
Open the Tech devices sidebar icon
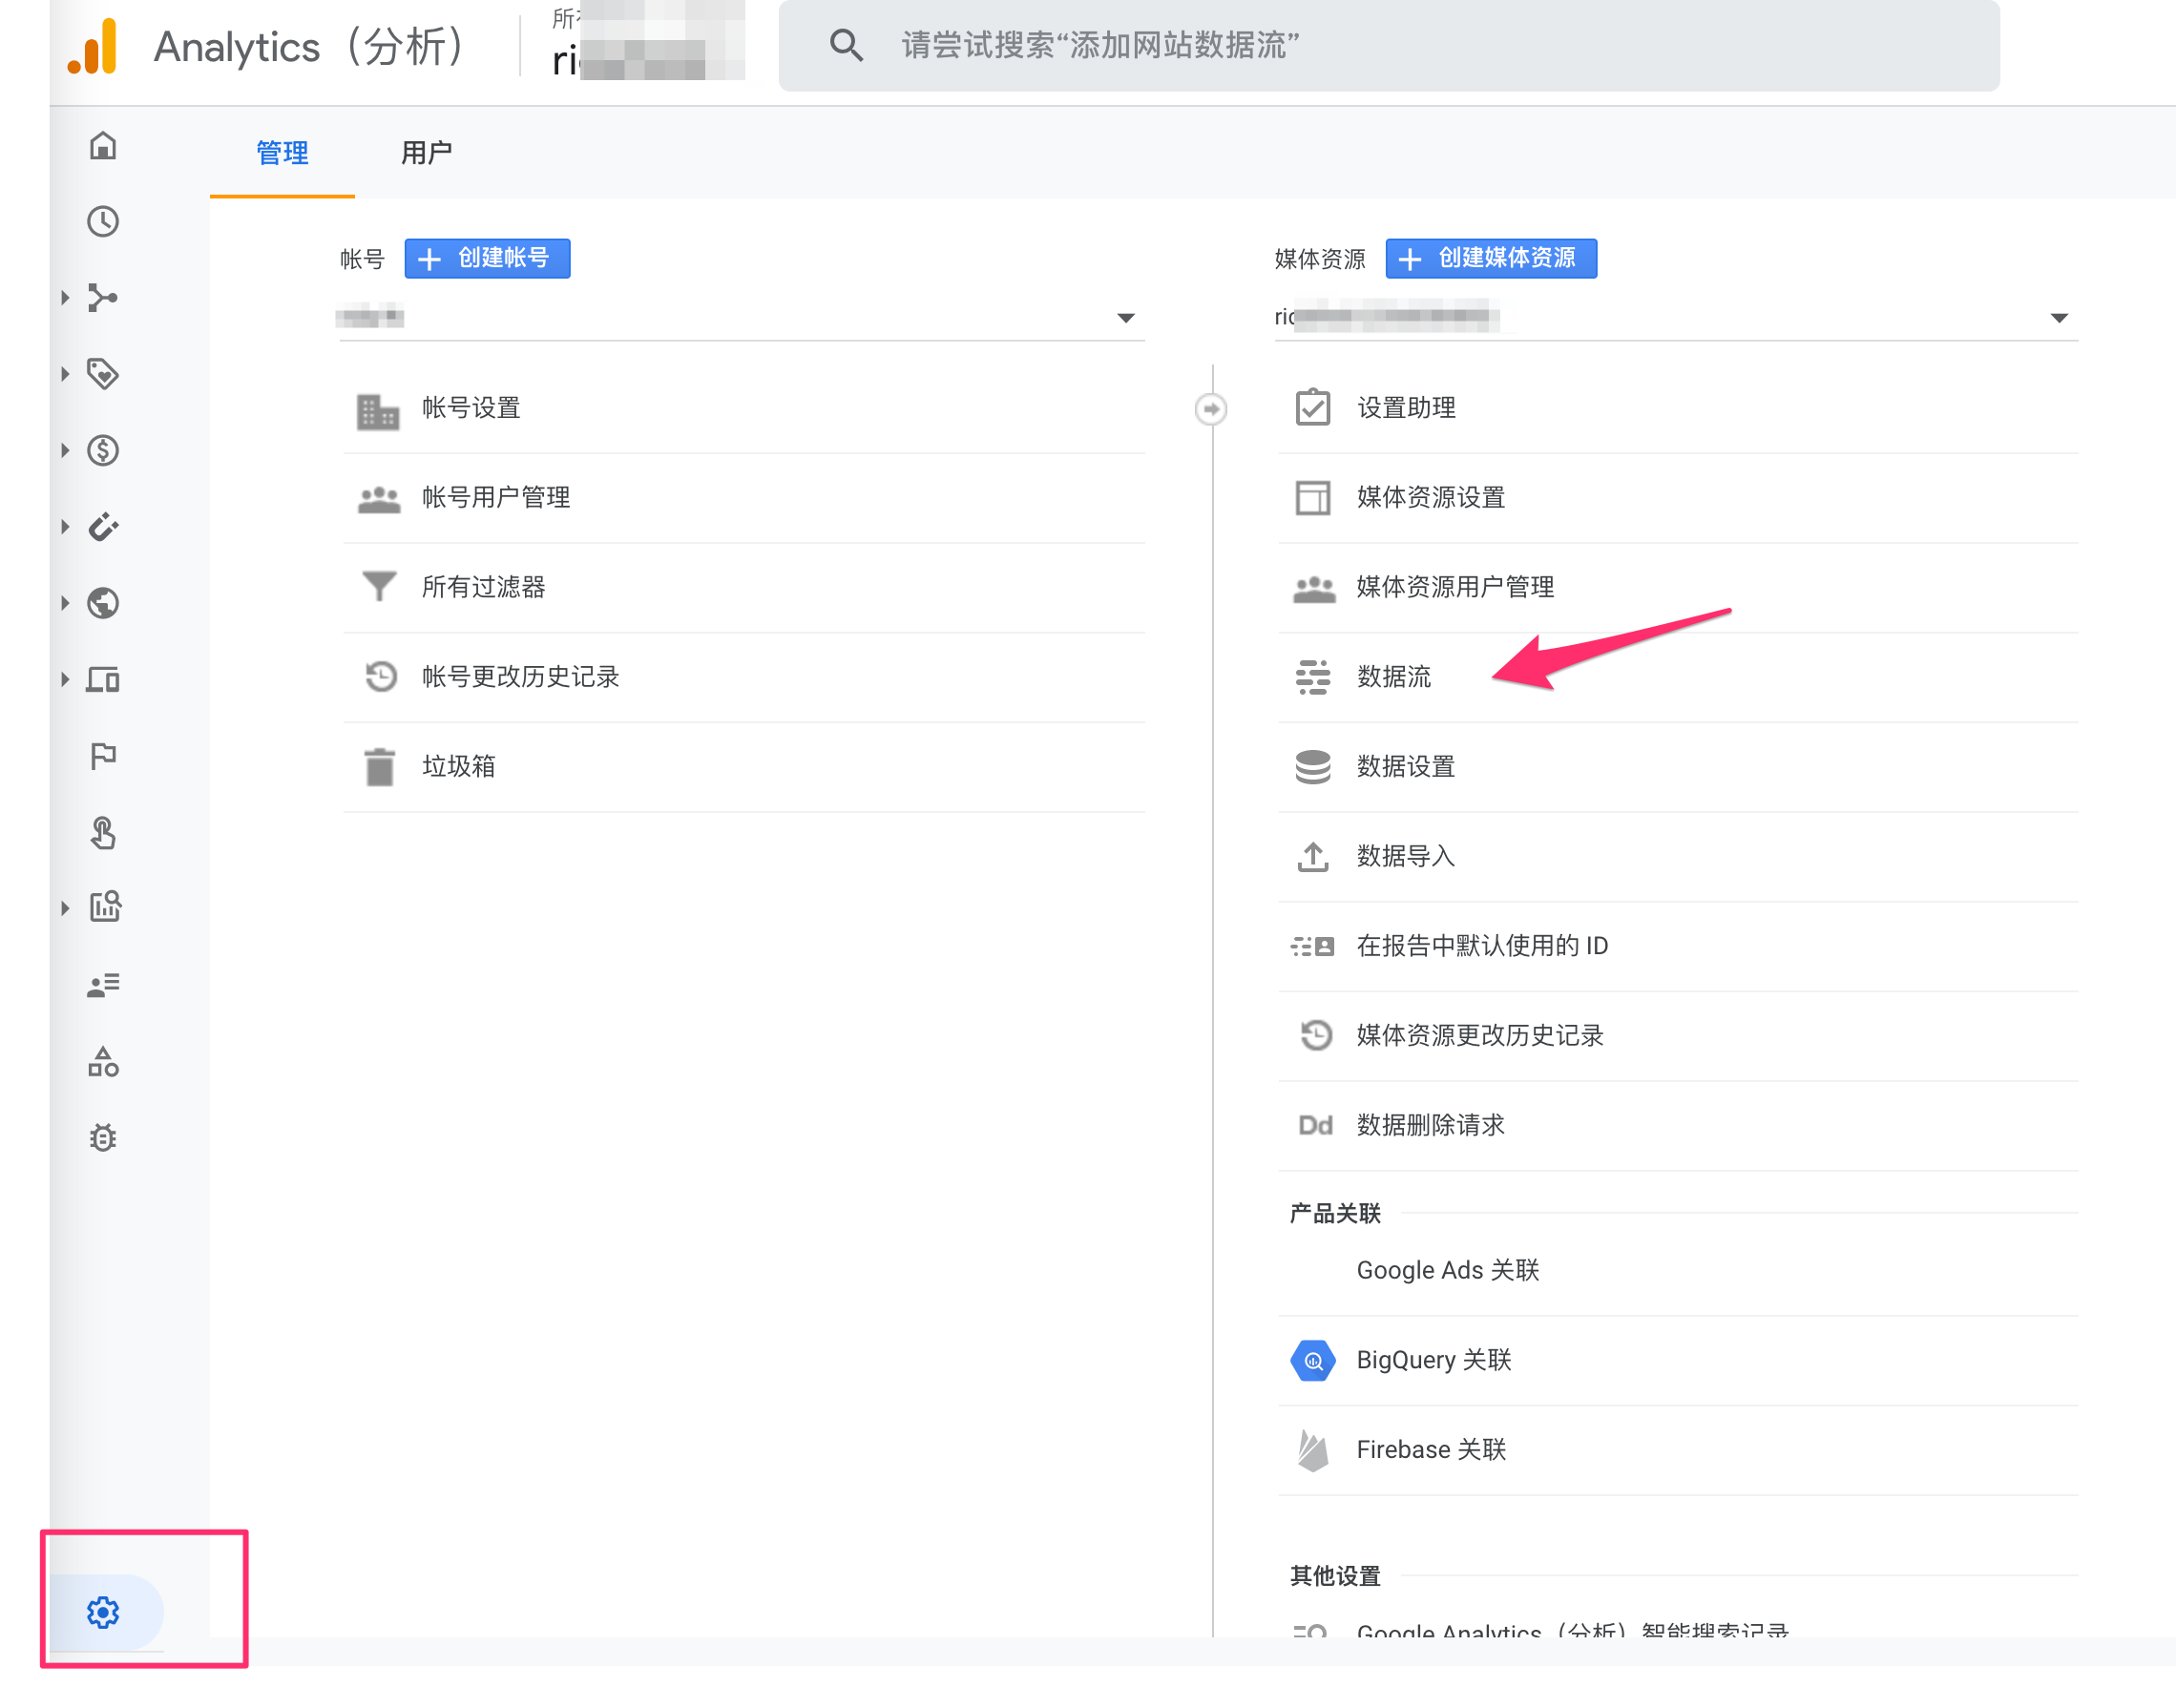(103, 680)
